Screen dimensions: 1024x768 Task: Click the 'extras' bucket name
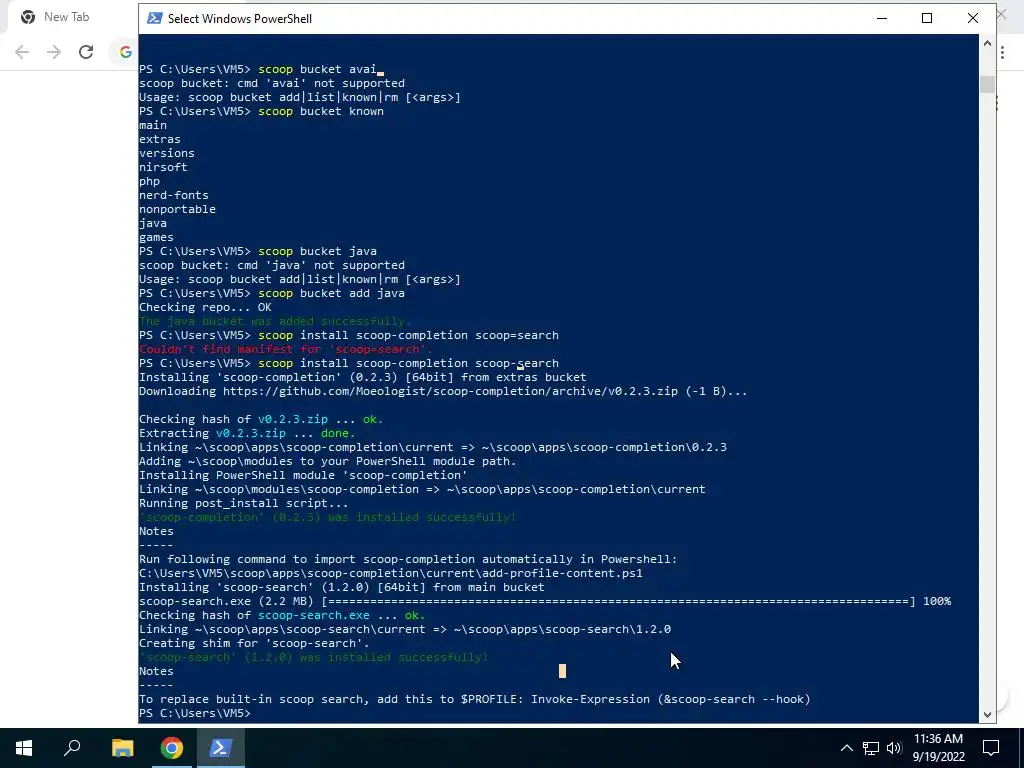[159, 139]
